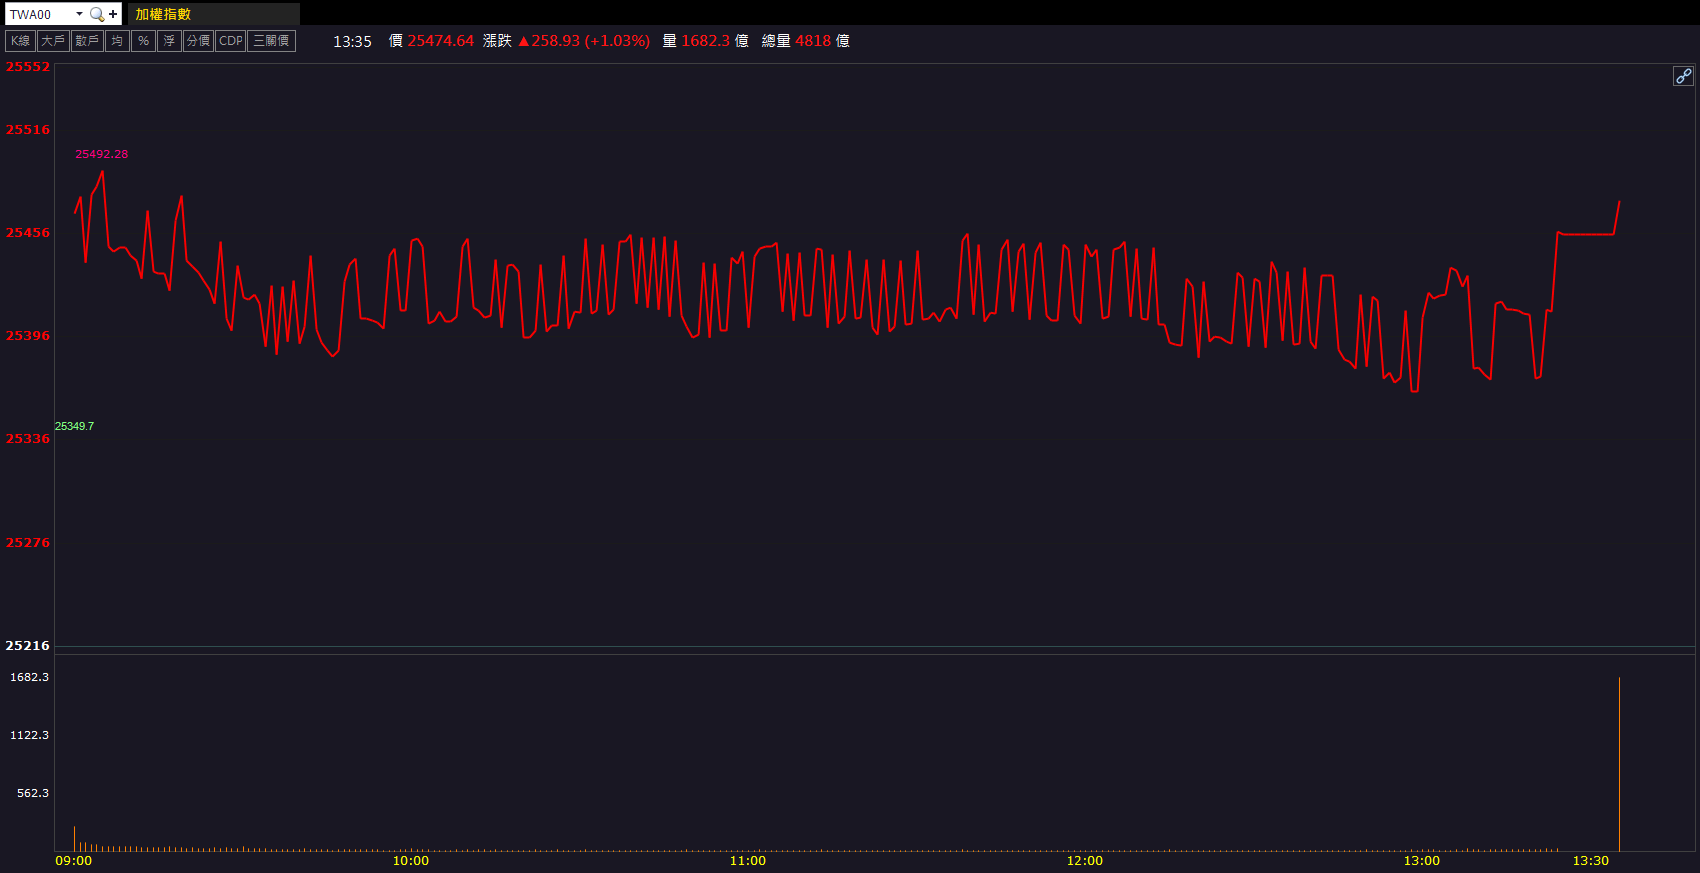This screenshot has height=873, width=1700.
Task: Open the 分價 price distribution view
Action: click(198, 41)
